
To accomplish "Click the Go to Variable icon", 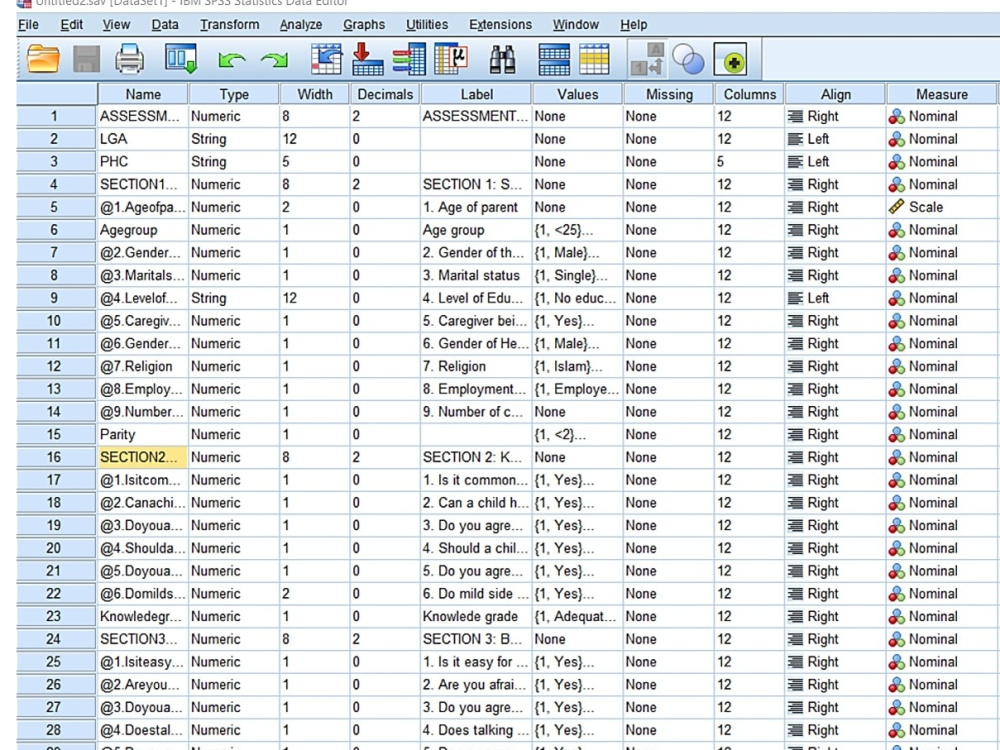I will point(367,59).
